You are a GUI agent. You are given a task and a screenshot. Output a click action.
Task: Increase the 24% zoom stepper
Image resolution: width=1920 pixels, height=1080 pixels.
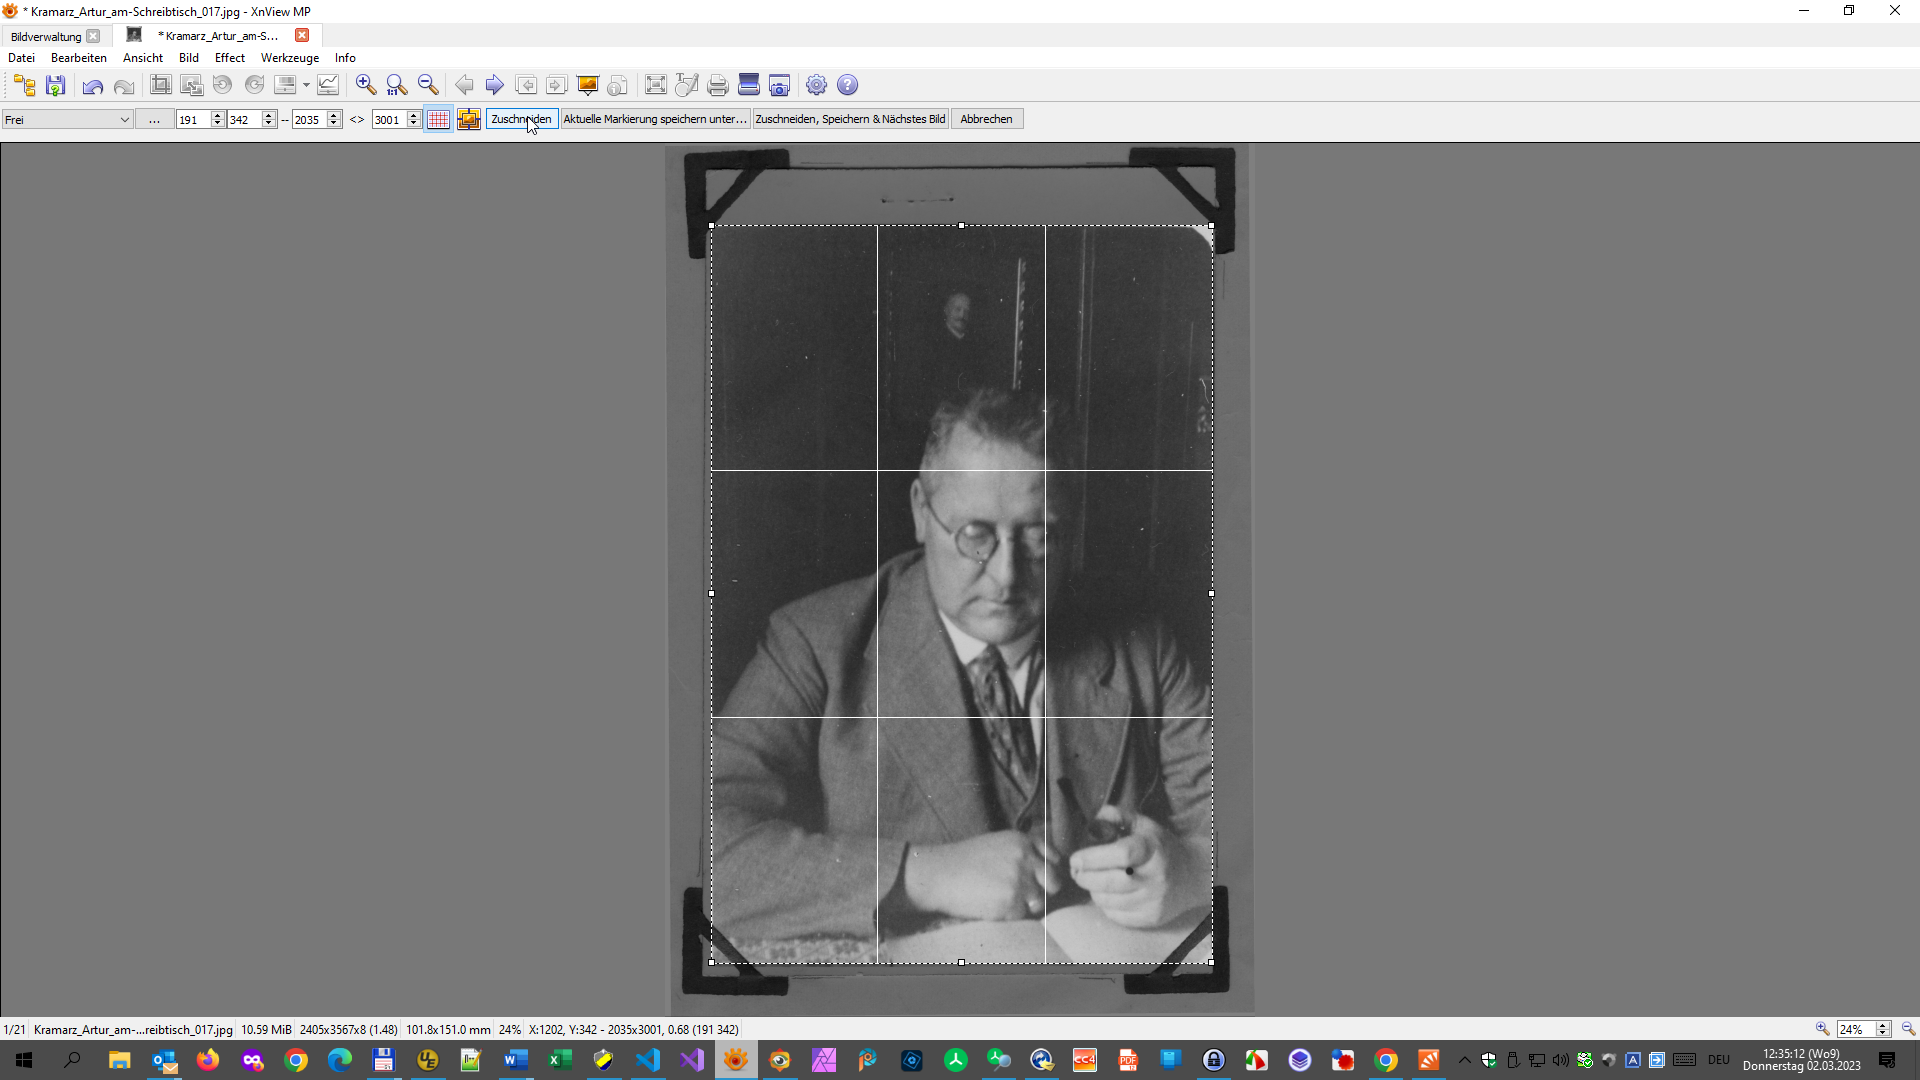point(1883,1025)
